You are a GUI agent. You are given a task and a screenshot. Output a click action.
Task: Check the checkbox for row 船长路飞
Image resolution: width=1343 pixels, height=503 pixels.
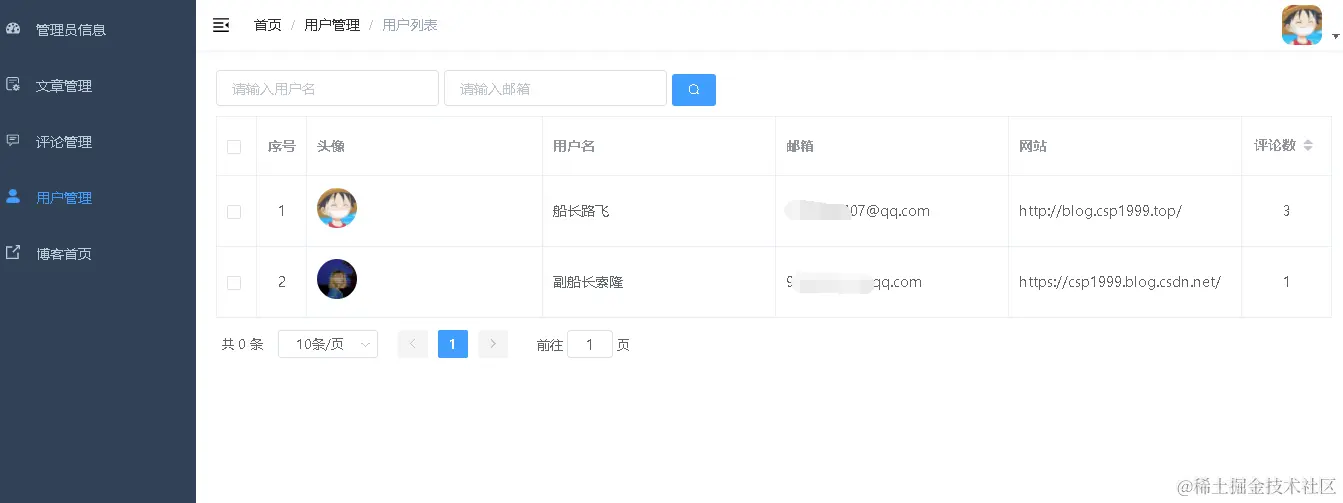pos(234,212)
